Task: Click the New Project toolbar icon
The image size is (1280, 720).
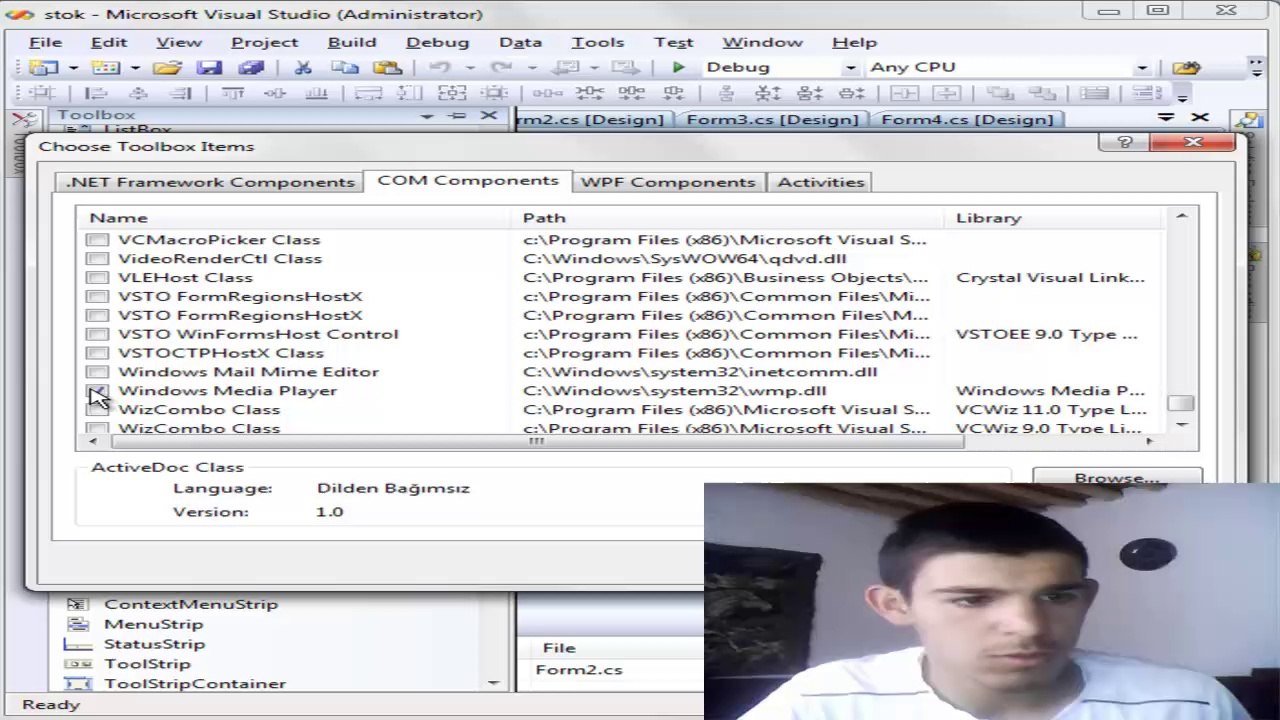Action: click(42, 67)
